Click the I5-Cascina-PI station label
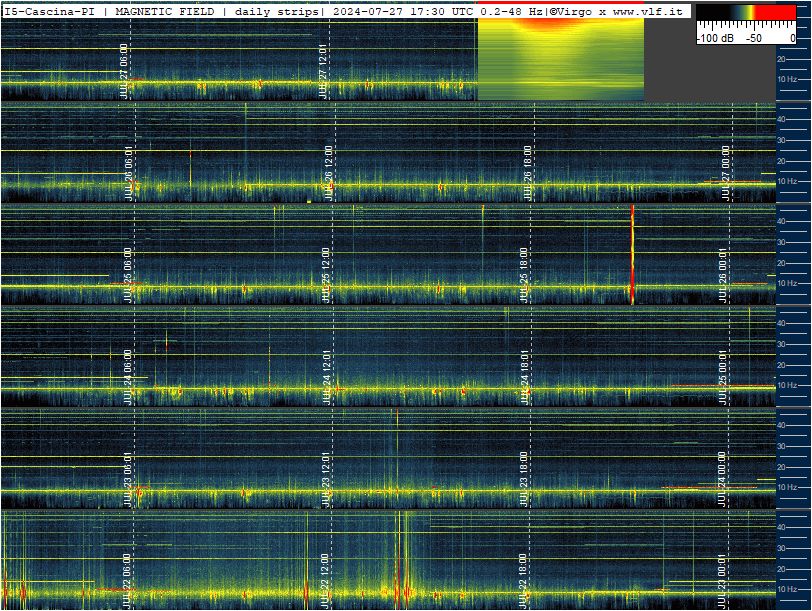This screenshot has width=812, height=611. coord(50,11)
